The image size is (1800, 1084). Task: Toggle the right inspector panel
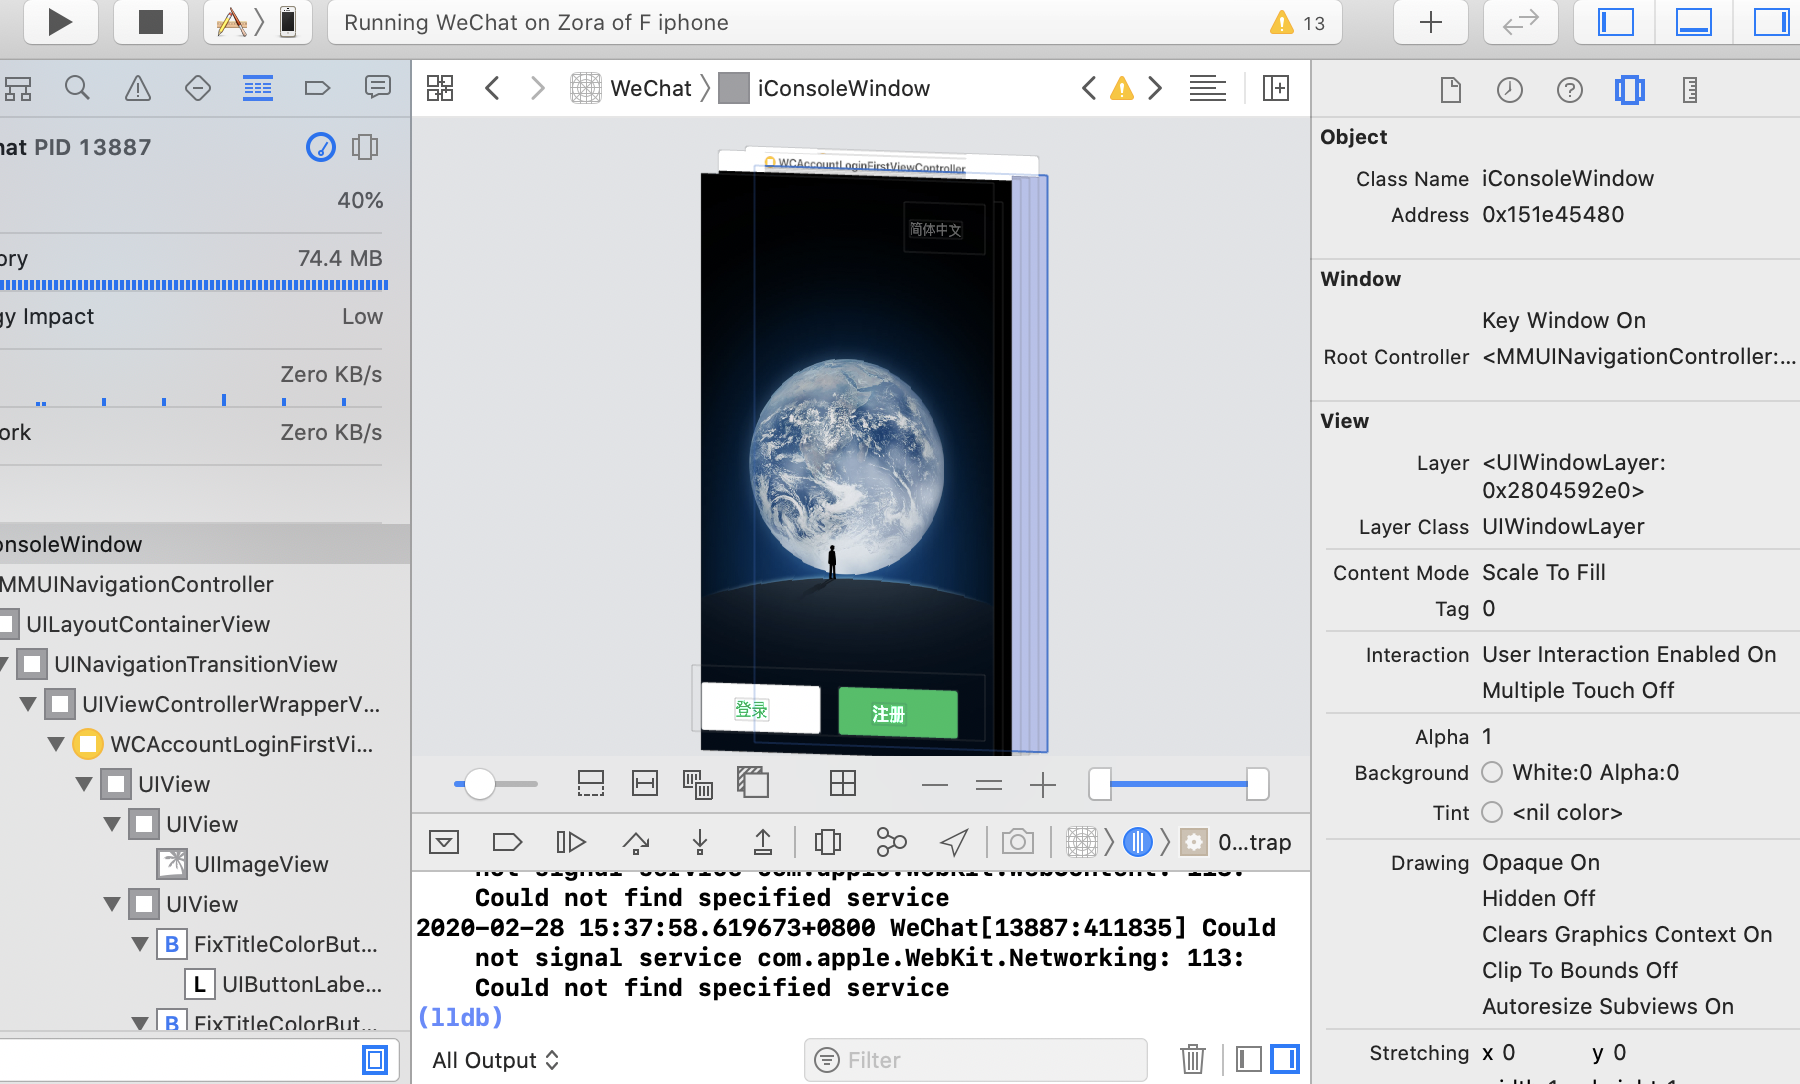1771,22
